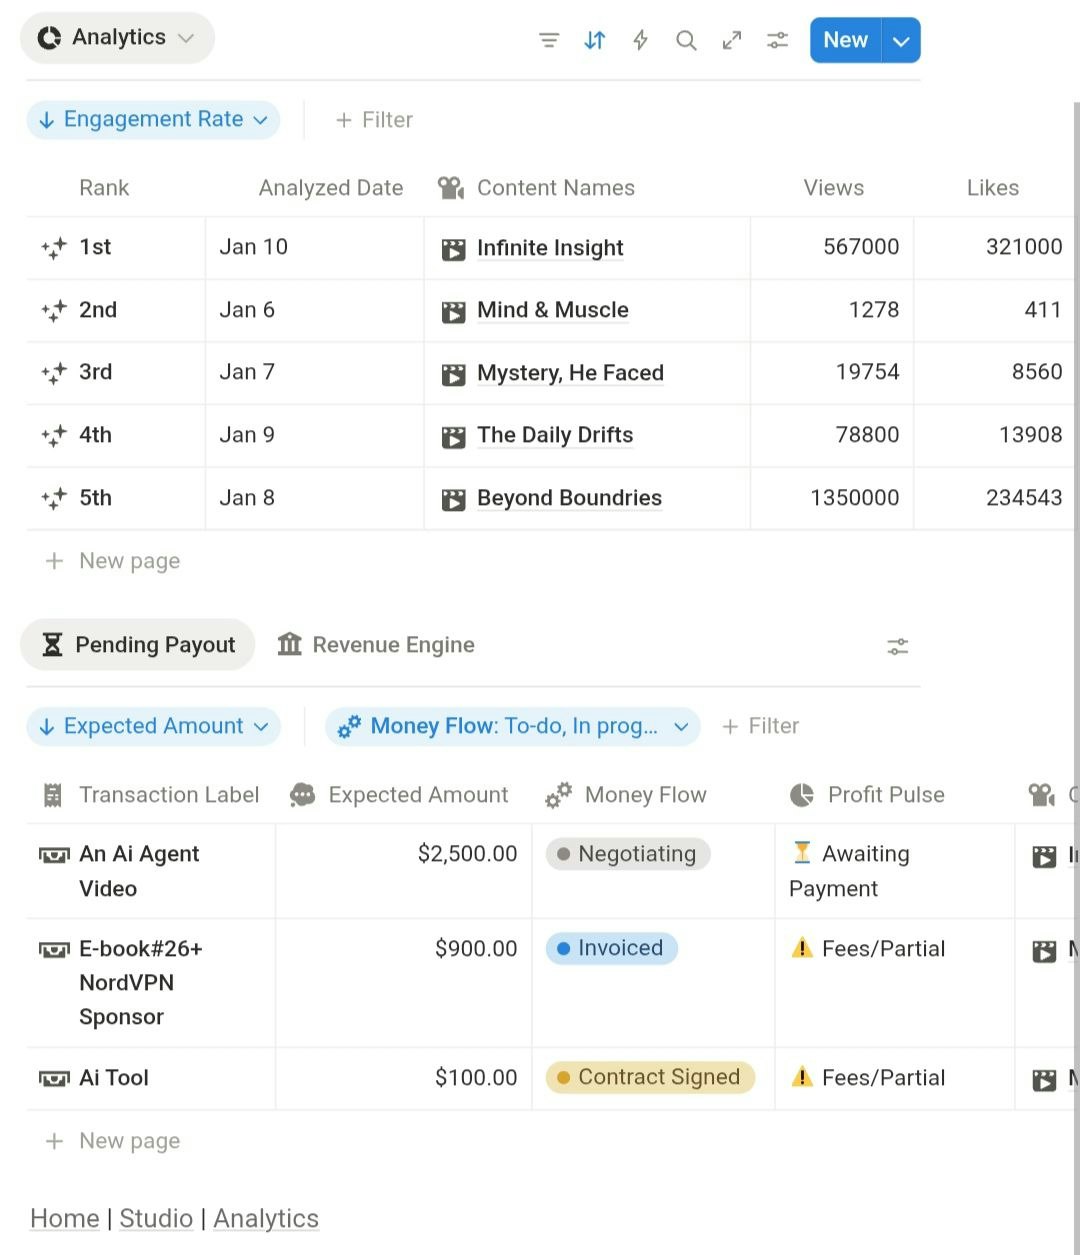Click the expand full page arrows icon
1080x1255 pixels.
[732, 40]
